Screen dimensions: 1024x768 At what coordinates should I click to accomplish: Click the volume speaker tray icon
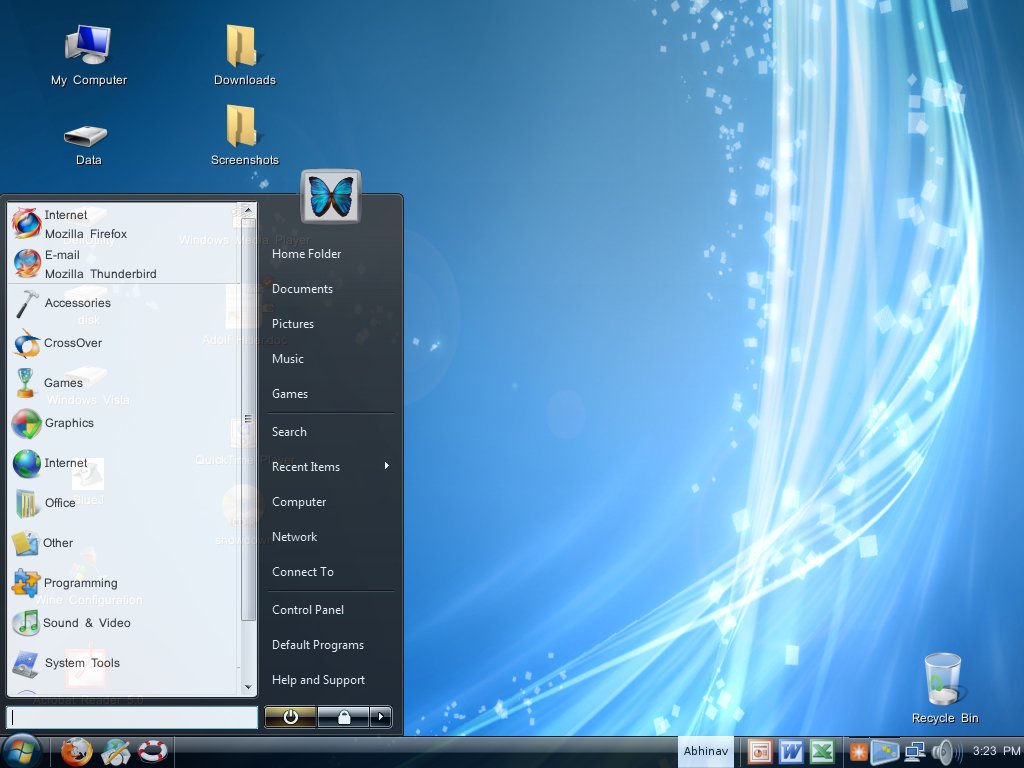pos(946,752)
